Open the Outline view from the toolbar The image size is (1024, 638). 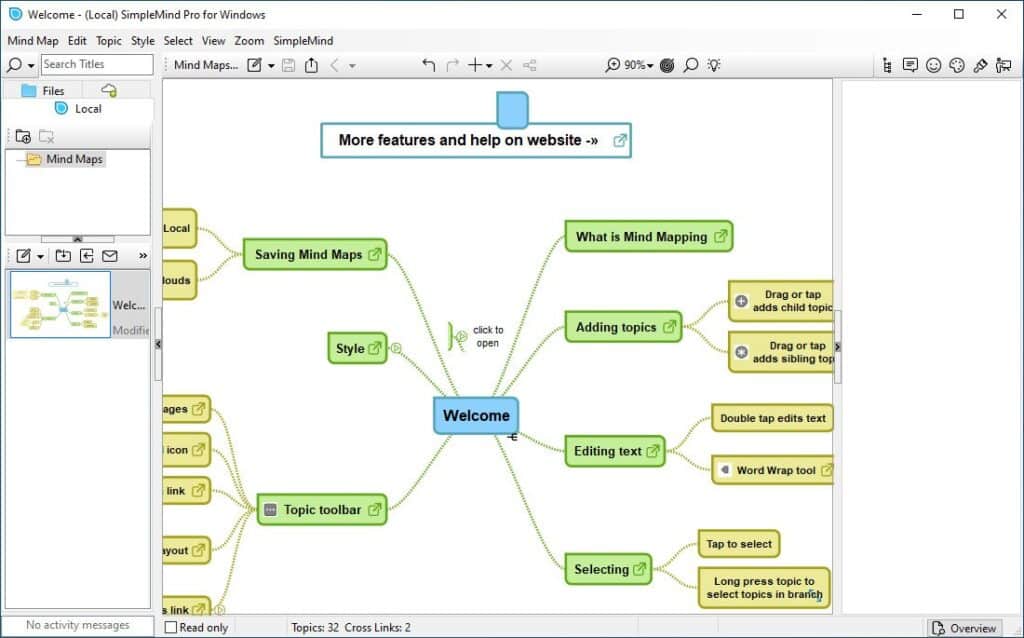[887, 65]
